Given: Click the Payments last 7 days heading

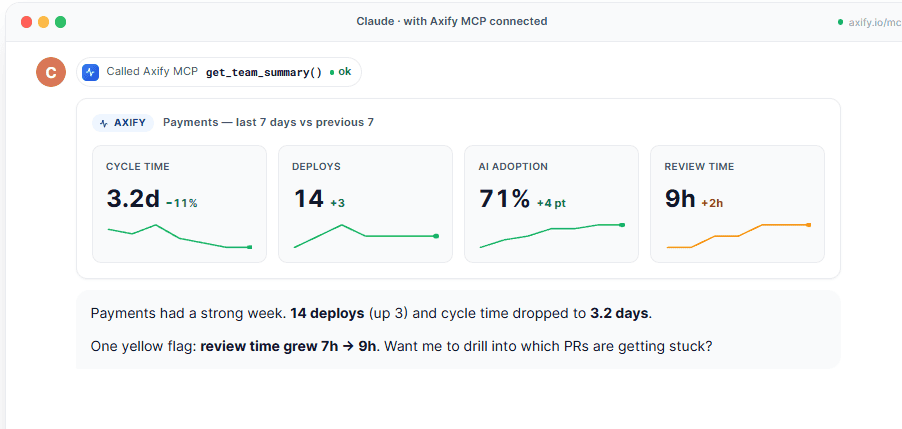Looking at the screenshot, I should click(268, 122).
